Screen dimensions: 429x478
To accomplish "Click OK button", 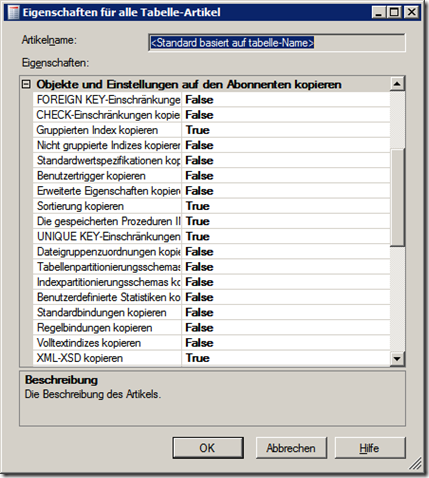I will [x=208, y=448].
